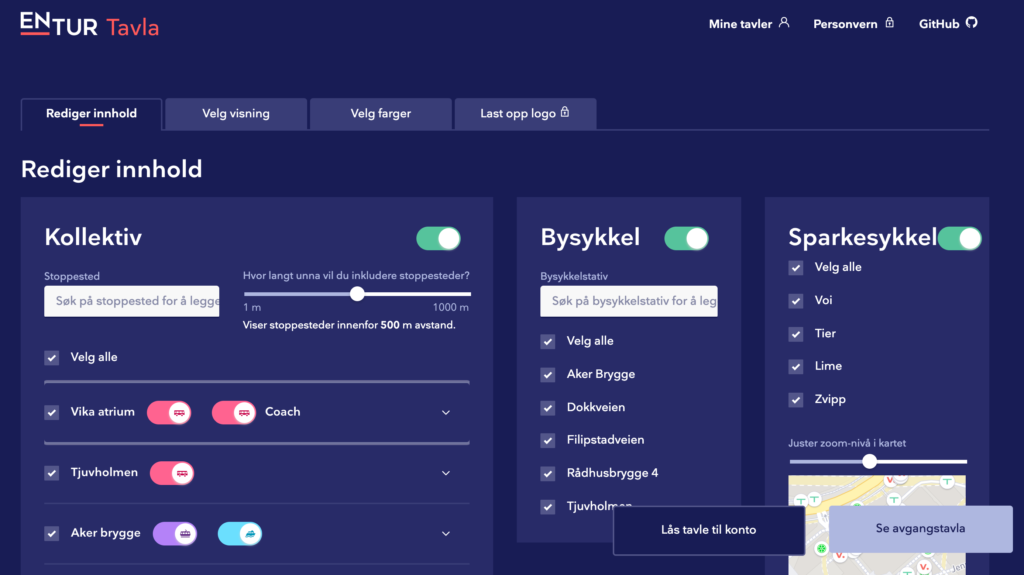Uncheck the Tier scooter checkbox
Screen dimensions: 1024x575
click(795, 334)
